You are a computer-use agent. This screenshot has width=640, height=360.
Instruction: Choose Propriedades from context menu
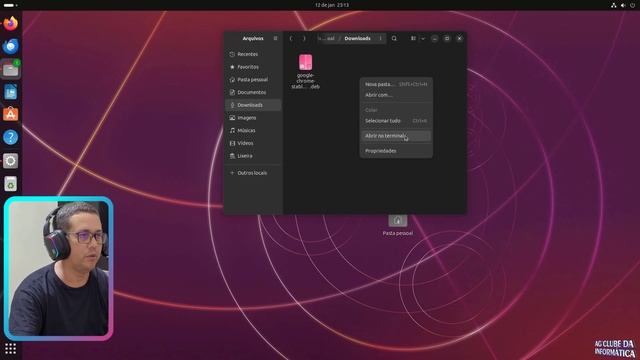click(396, 151)
